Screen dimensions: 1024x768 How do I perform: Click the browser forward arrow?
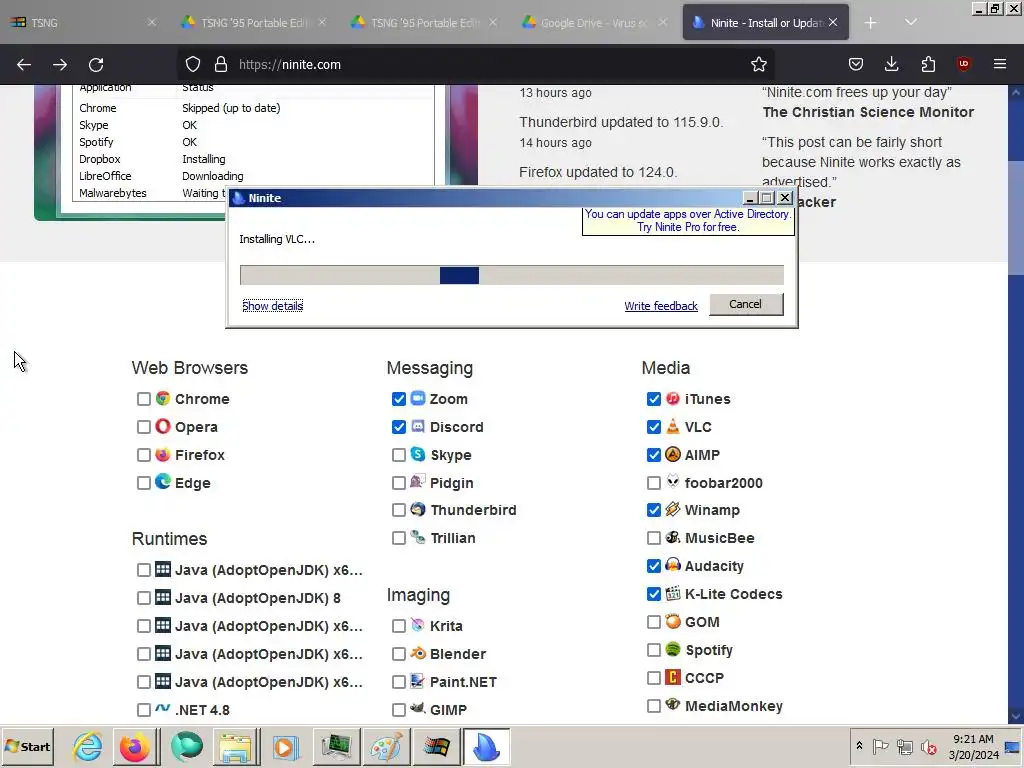[x=60, y=65]
